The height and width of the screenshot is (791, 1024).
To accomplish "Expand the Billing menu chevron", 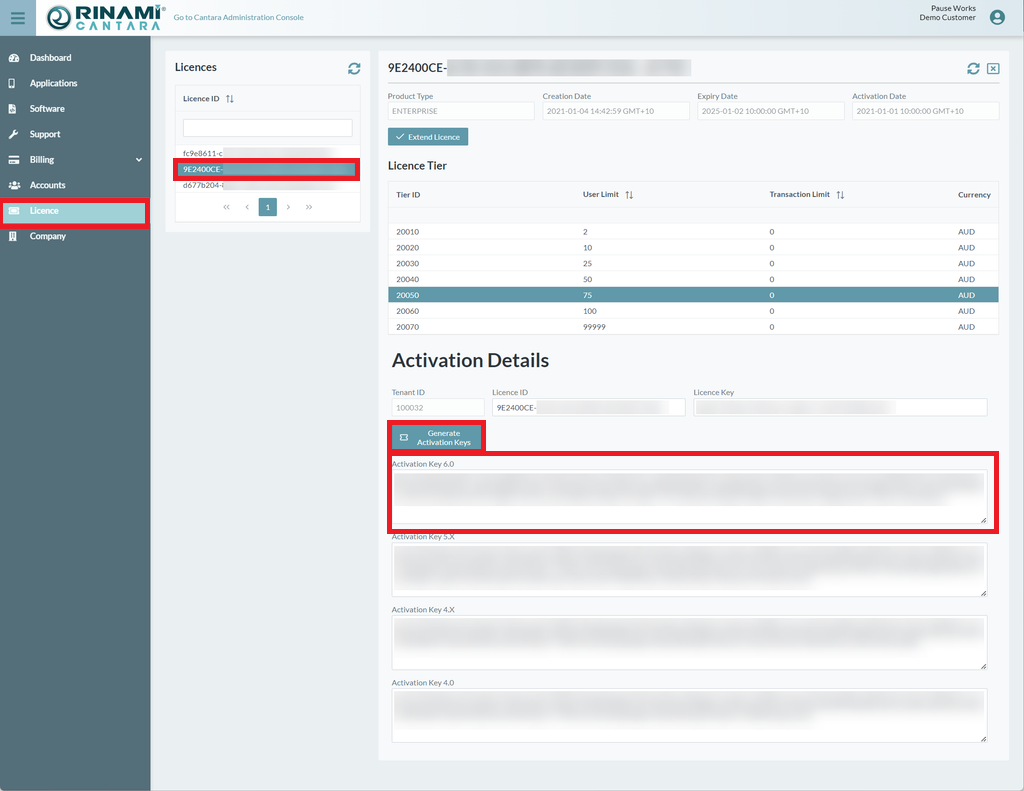I will pos(139,160).
